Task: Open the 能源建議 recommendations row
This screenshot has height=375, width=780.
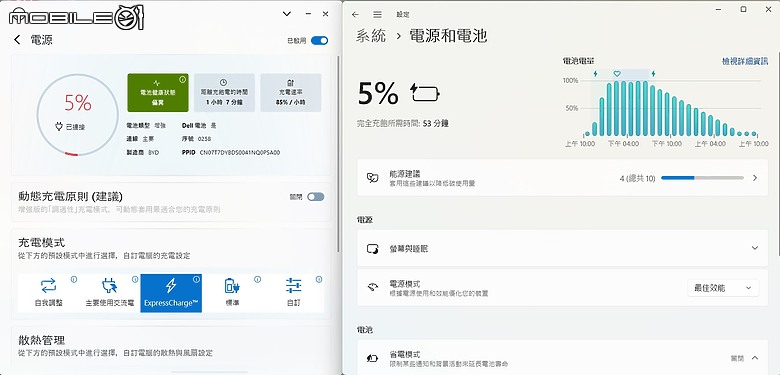Action: click(562, 178)
